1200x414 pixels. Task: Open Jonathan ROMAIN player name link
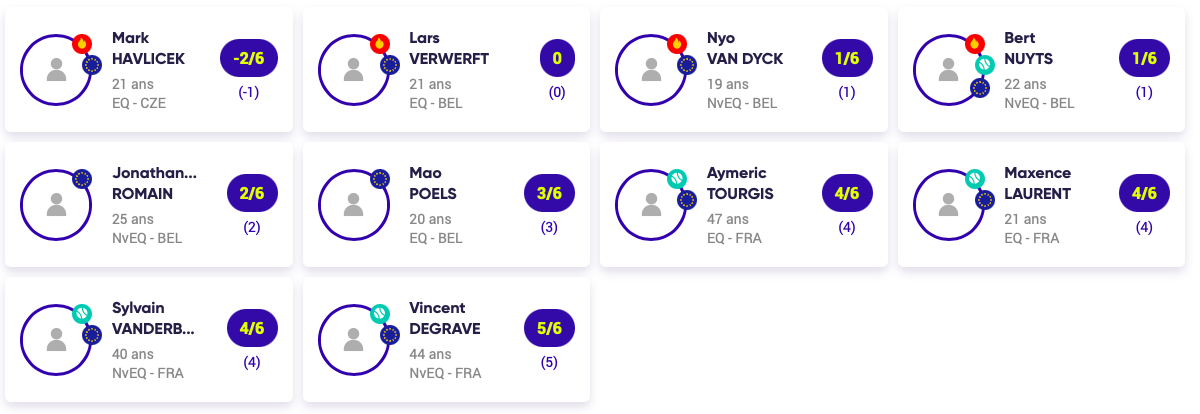[x=155, y=183]
